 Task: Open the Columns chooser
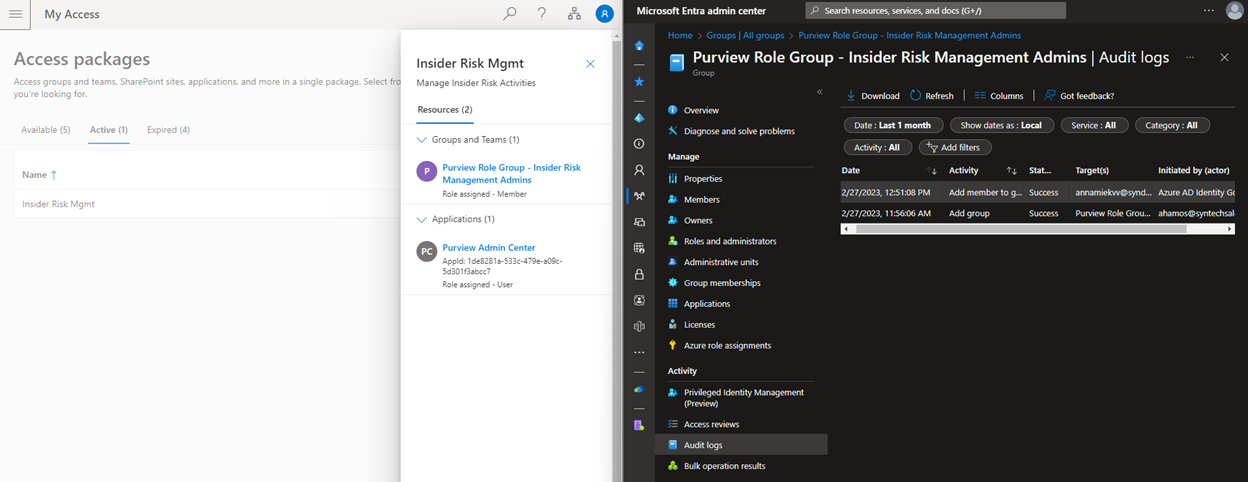[x=998, y=96]
